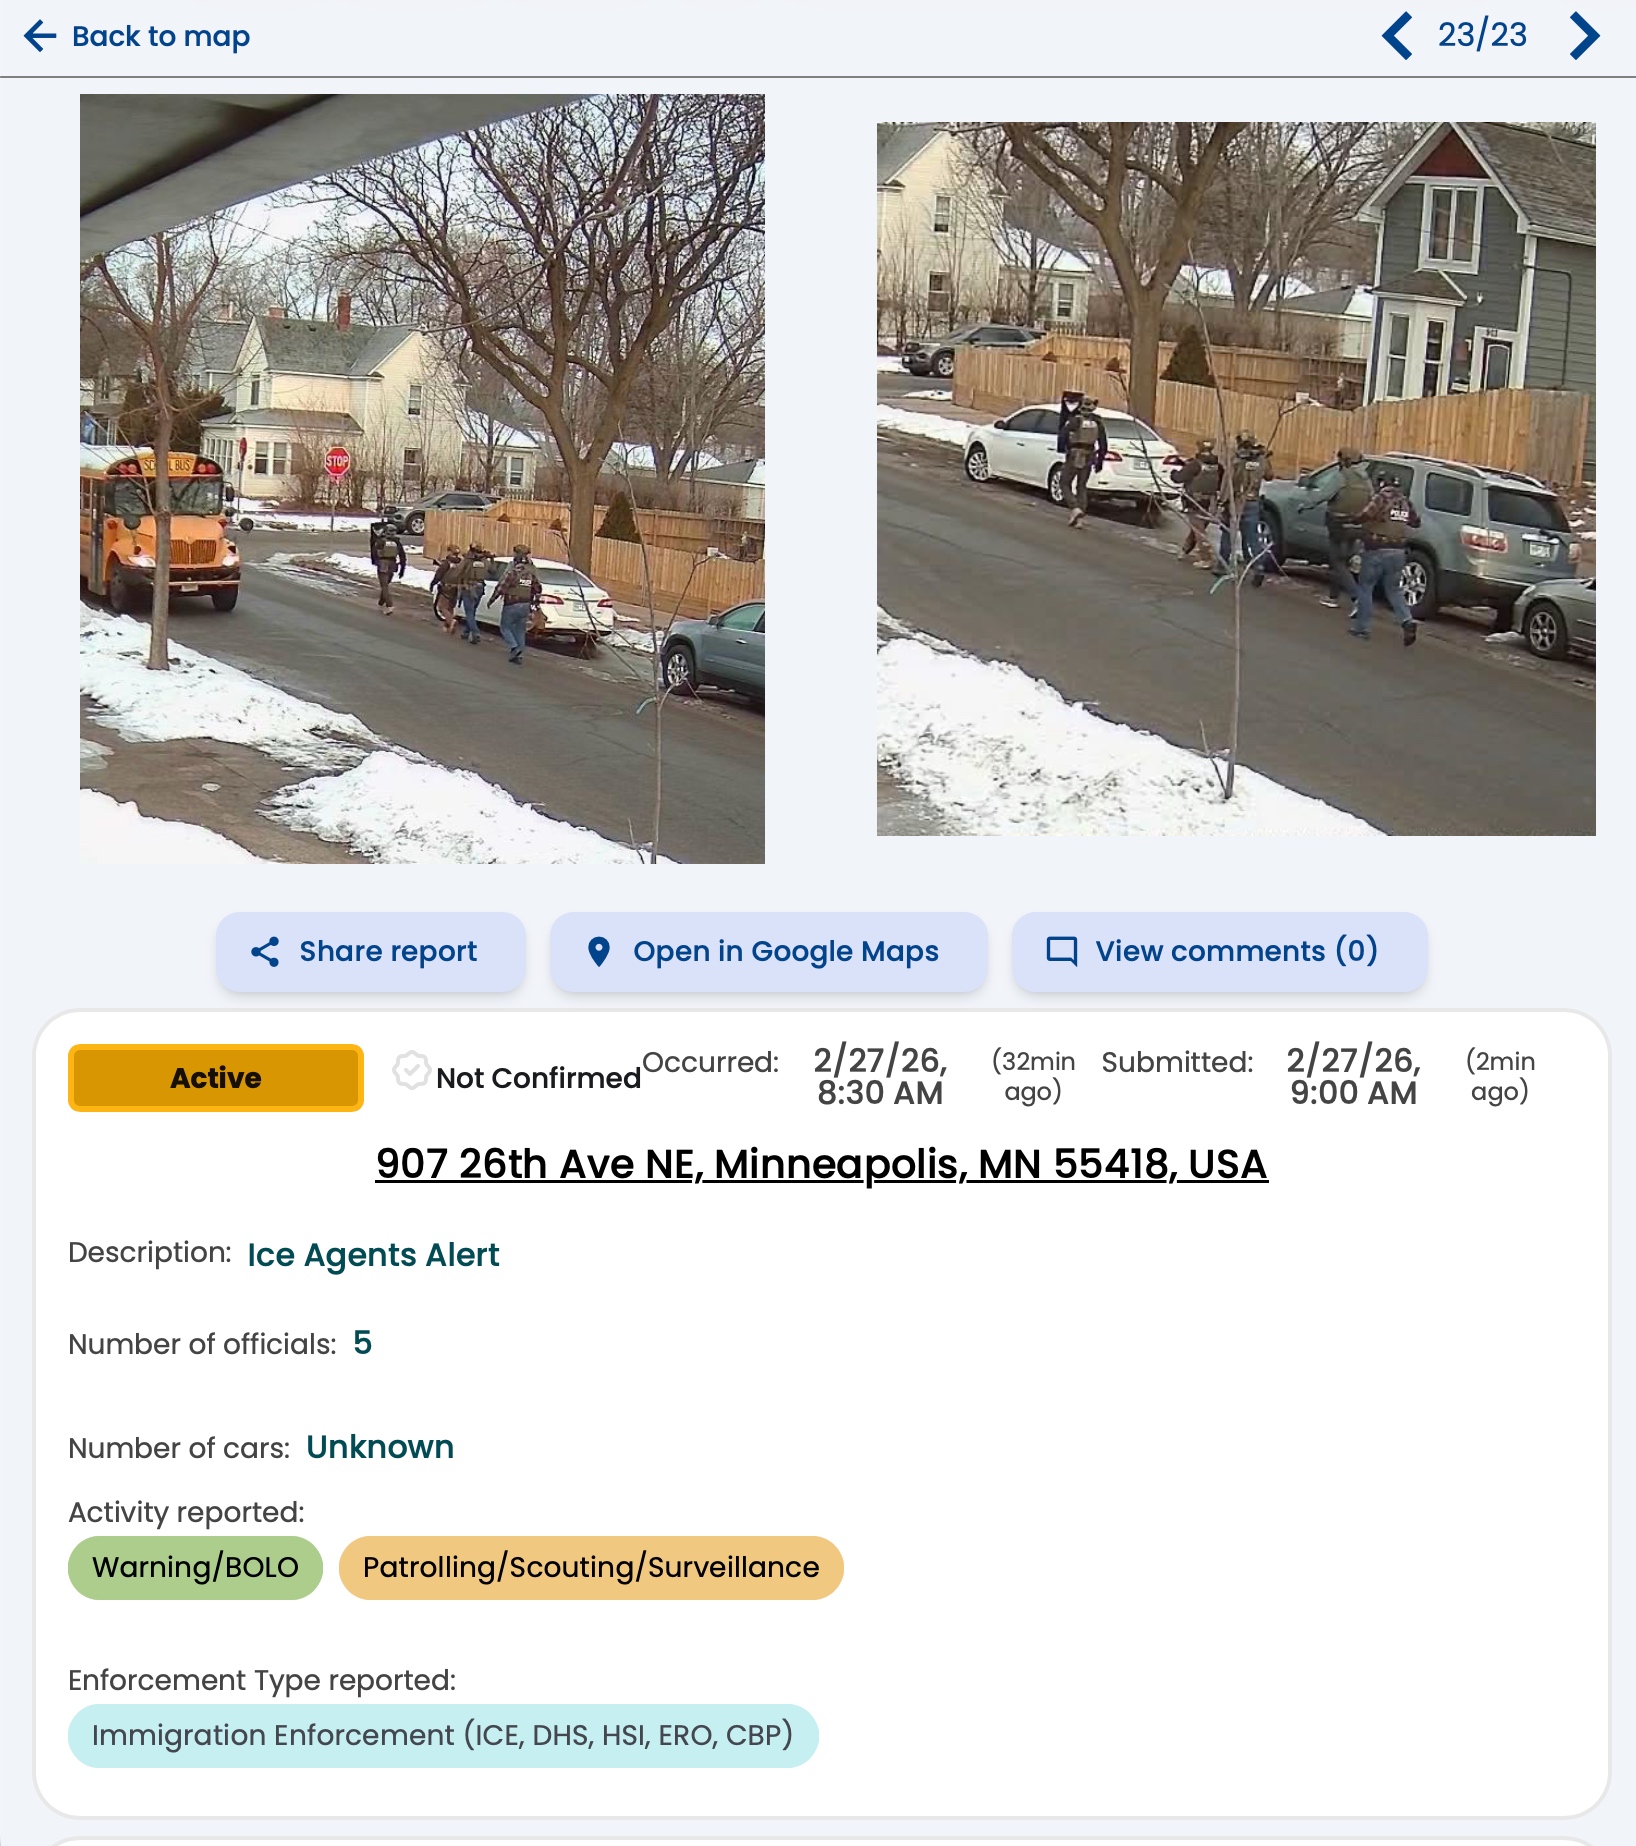Click the 23/23 report counter
The height and width of the screenshot is (1846, 1636).
click(x=1482, y=36)
